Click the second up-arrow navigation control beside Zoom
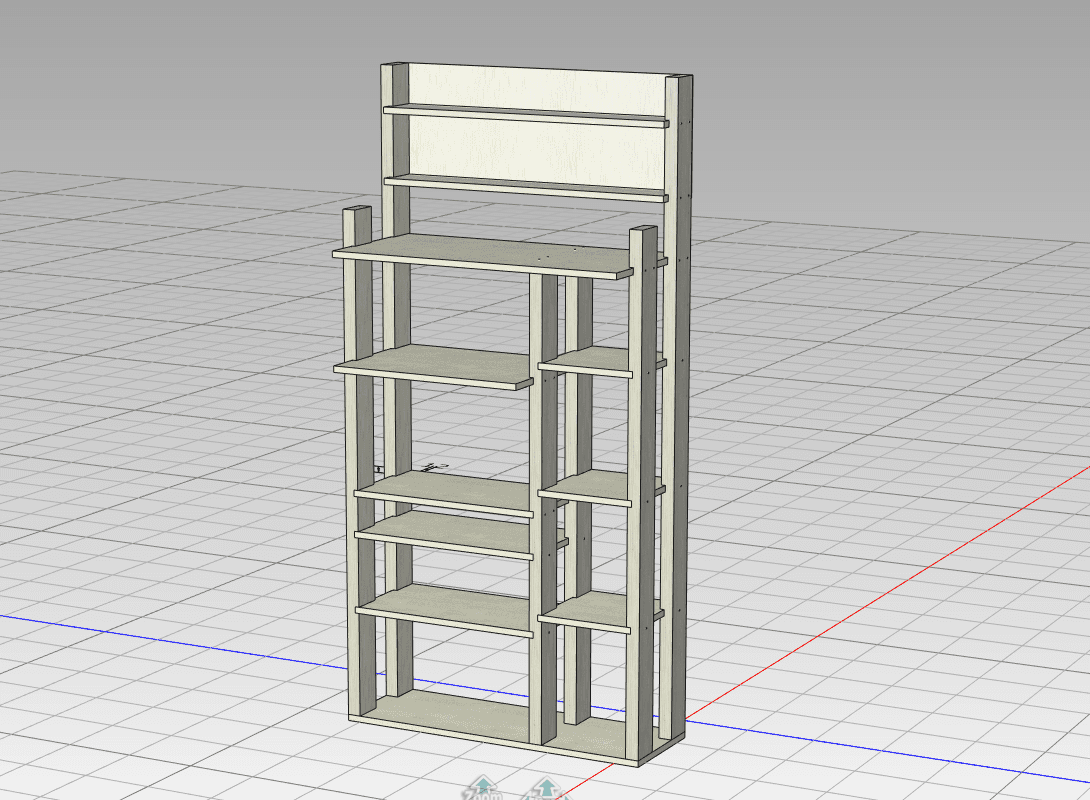This screenshot has width=1090, height=800. pyautogui.click(x=546, y=789)
